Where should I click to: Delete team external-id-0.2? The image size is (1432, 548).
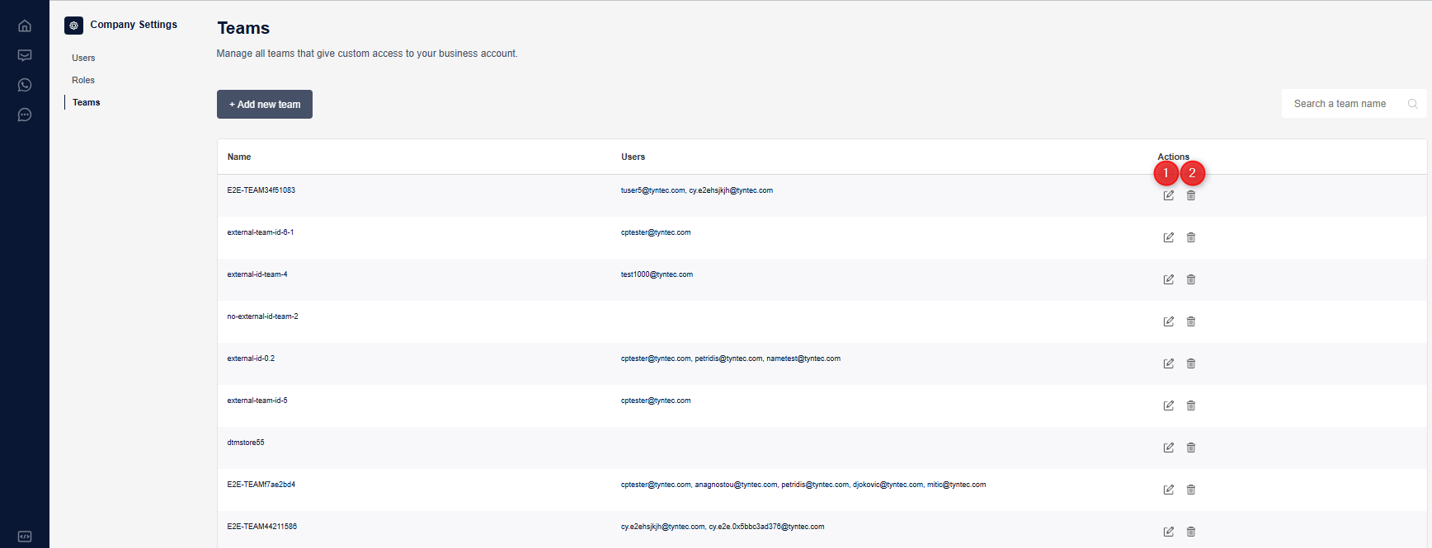[x=1191, y=363]
